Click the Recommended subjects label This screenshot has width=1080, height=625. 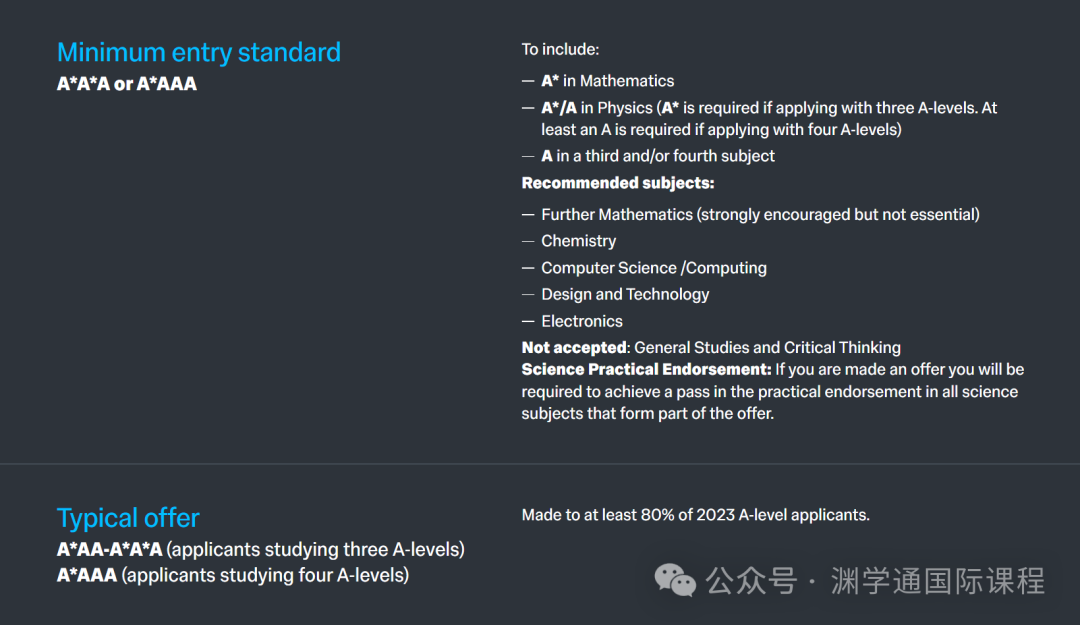point(618,183)
